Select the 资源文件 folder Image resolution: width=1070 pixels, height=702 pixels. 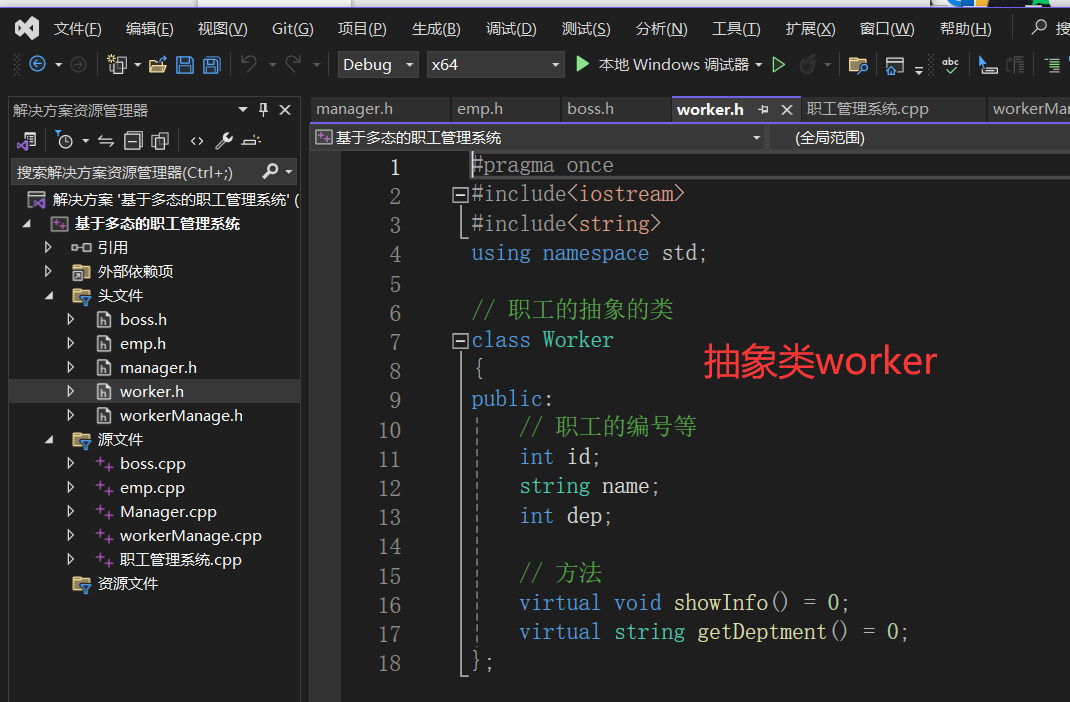click(127, 583)
